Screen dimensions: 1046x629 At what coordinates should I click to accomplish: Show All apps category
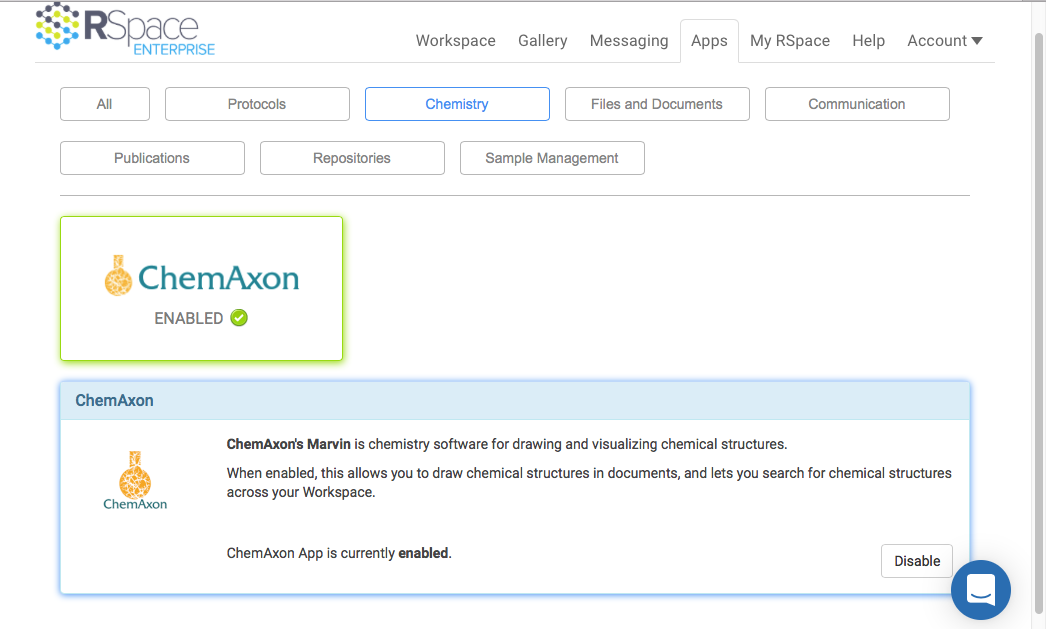click(x=105, y=104)
